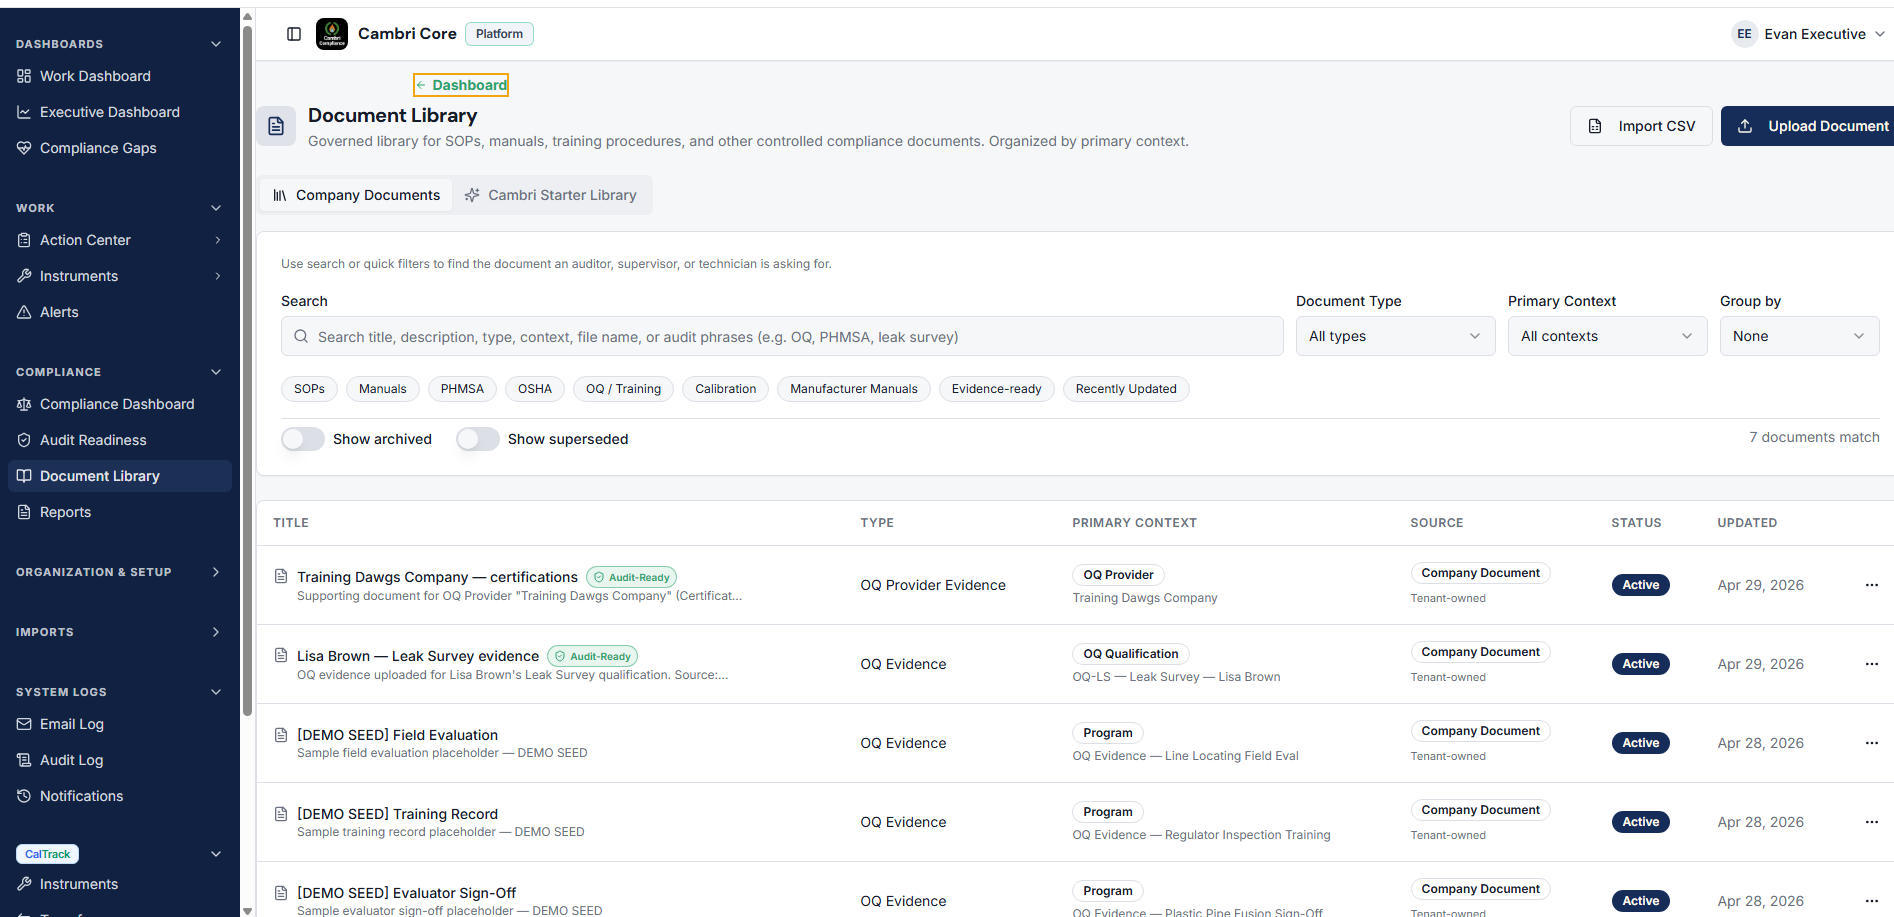Go to Compliance Gaps page
The width and height of the screenshot is (1894, 917).
pyautogui.click(x=98, y=148)
